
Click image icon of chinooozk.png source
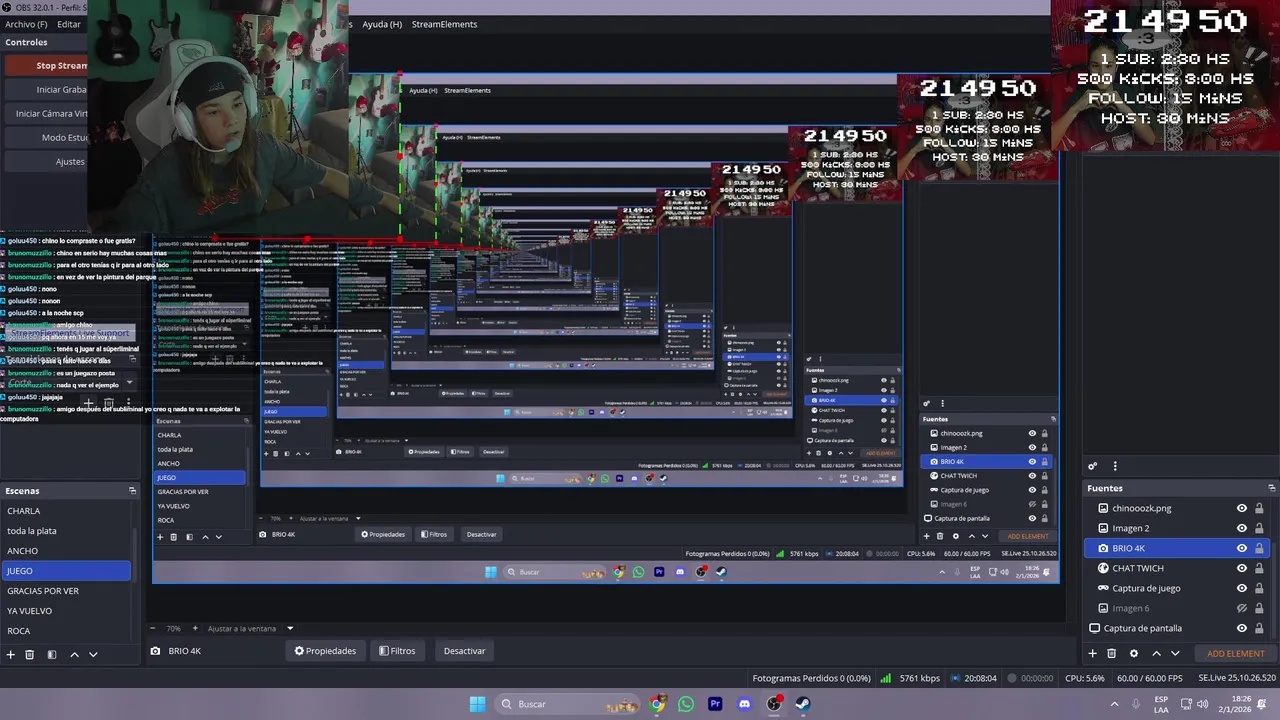(1103, 508)
